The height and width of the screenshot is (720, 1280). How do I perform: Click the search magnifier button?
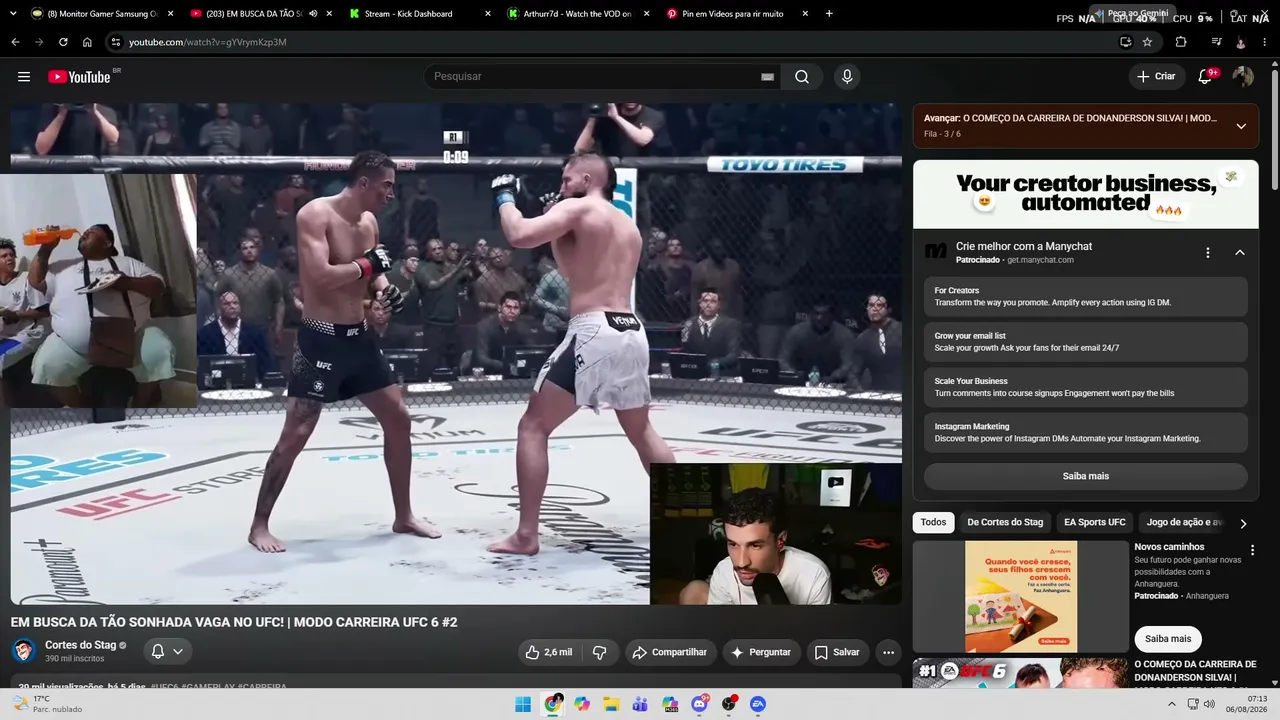click(x=802, y=77)
